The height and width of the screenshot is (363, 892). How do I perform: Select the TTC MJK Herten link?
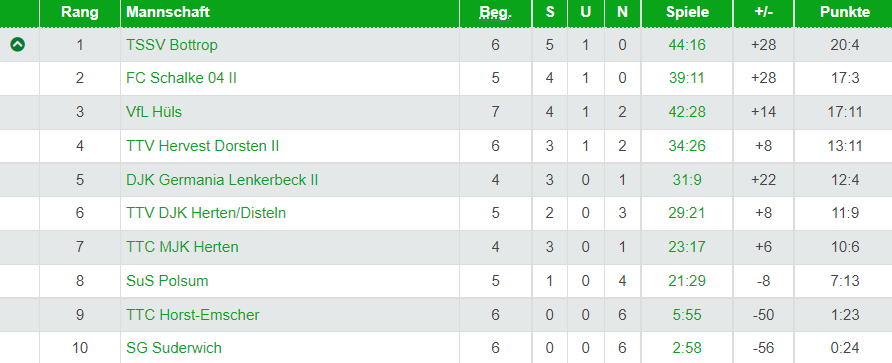[182, 247]
